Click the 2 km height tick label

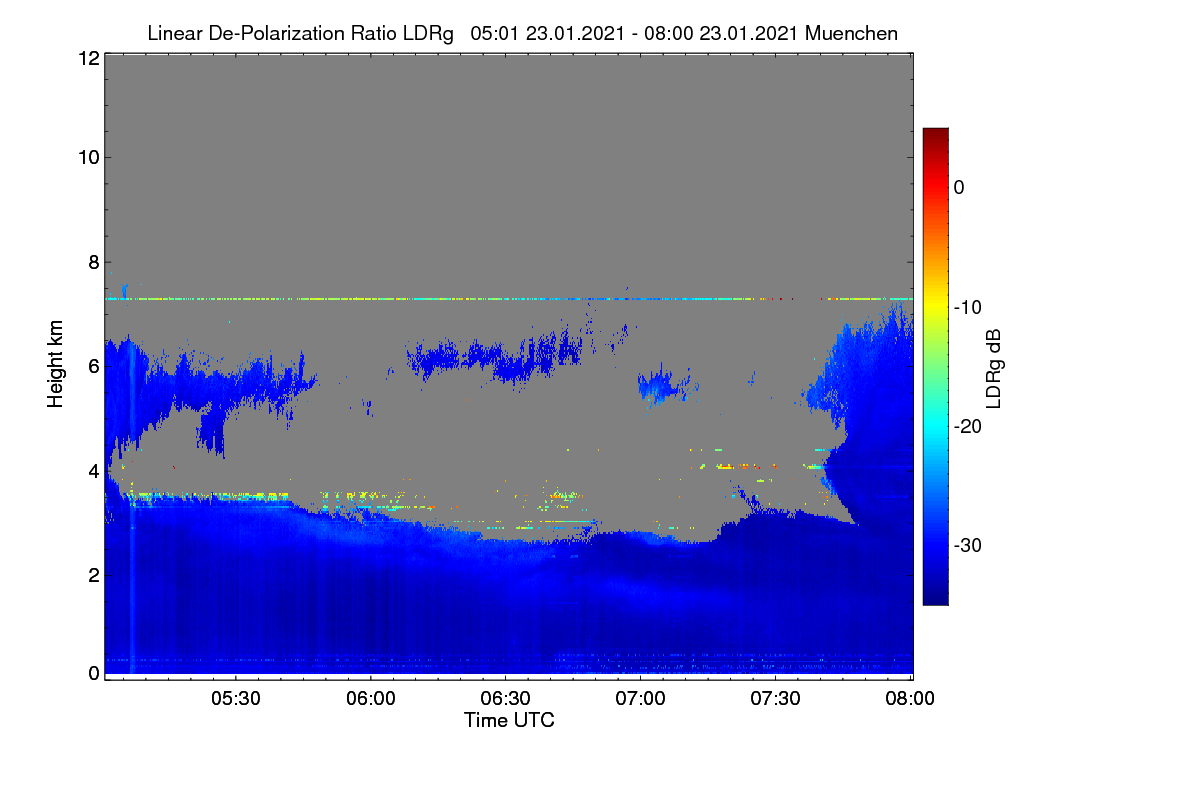[92, 575]
